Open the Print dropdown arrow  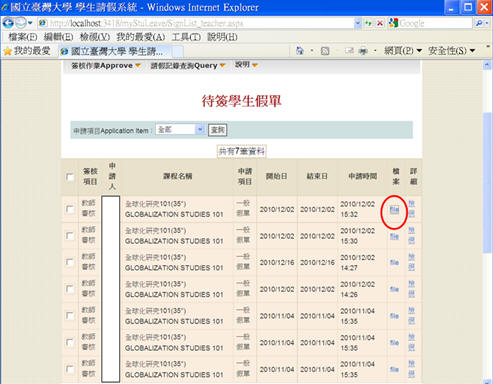pos(375,51)
